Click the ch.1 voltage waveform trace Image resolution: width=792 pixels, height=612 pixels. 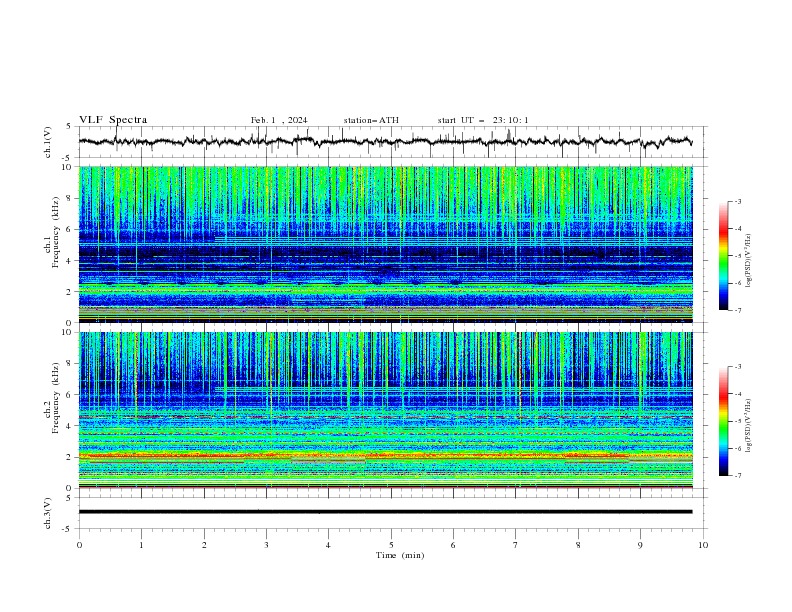point(385,141)
